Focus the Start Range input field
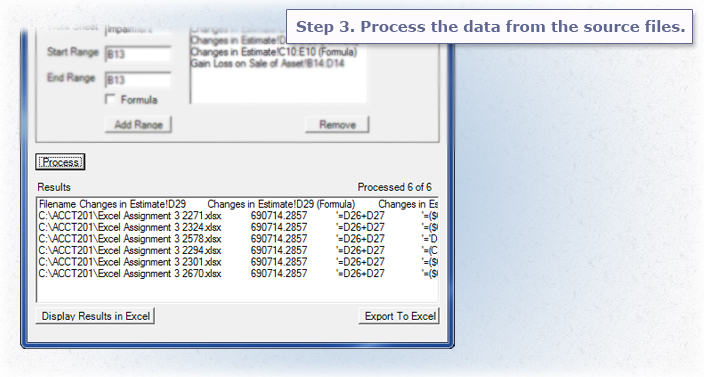Image resolution: width=704 pixels, height=377 pixels. [x=138, y=54]
